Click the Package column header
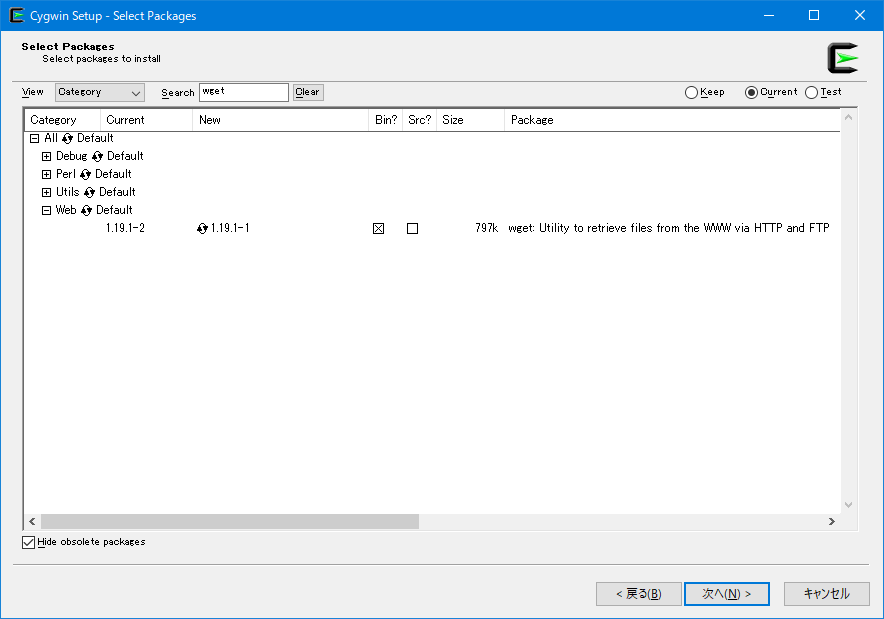This screenshot has width=884, height=619. (532, 120)
